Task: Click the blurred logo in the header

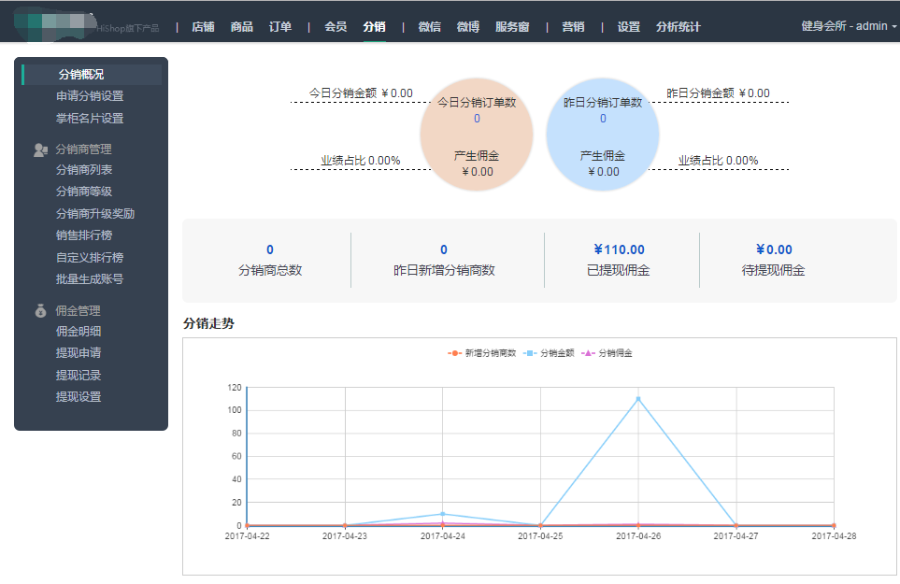Action: point(56,24)
